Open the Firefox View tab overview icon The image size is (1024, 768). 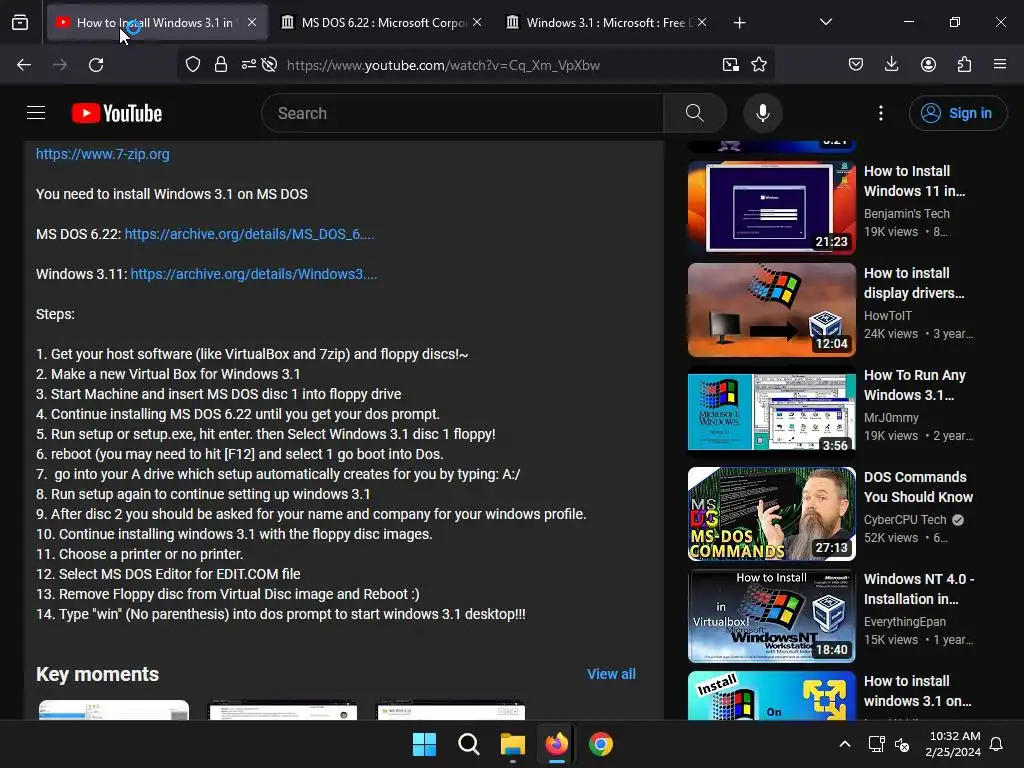[20, 23]
